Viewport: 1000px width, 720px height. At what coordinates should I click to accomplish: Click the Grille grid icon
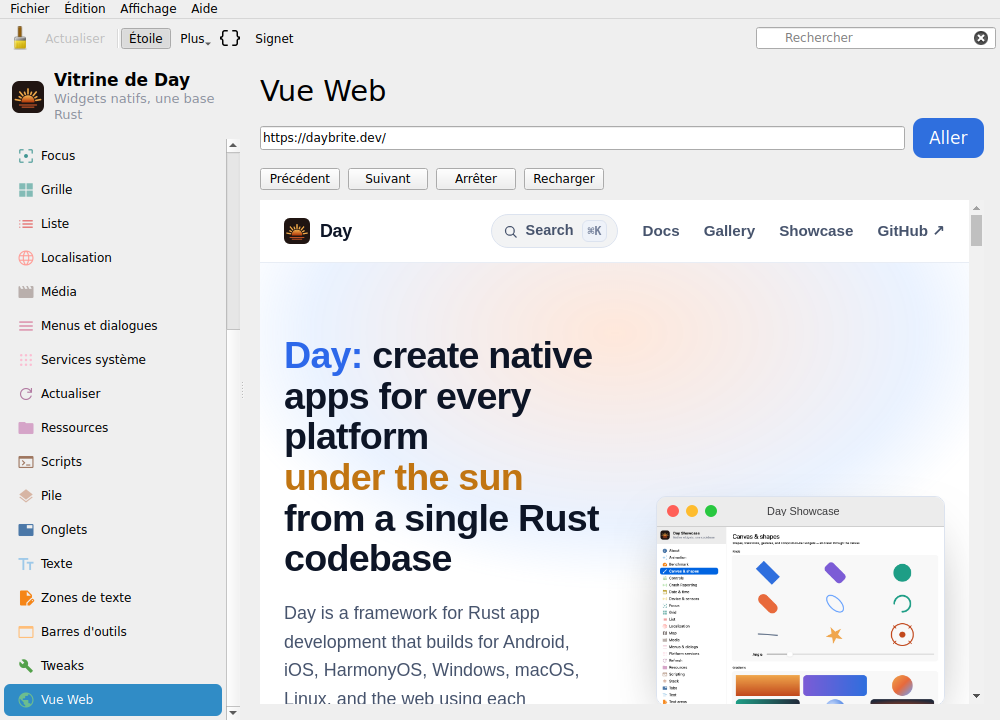tap(26, 189)
